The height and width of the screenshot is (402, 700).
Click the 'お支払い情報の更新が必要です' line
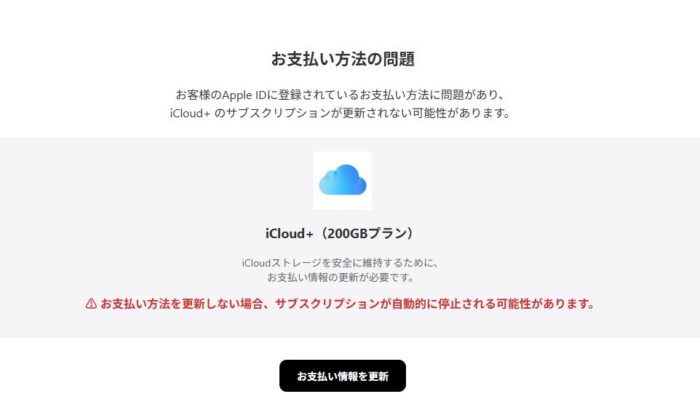click(x=340, y=277)
